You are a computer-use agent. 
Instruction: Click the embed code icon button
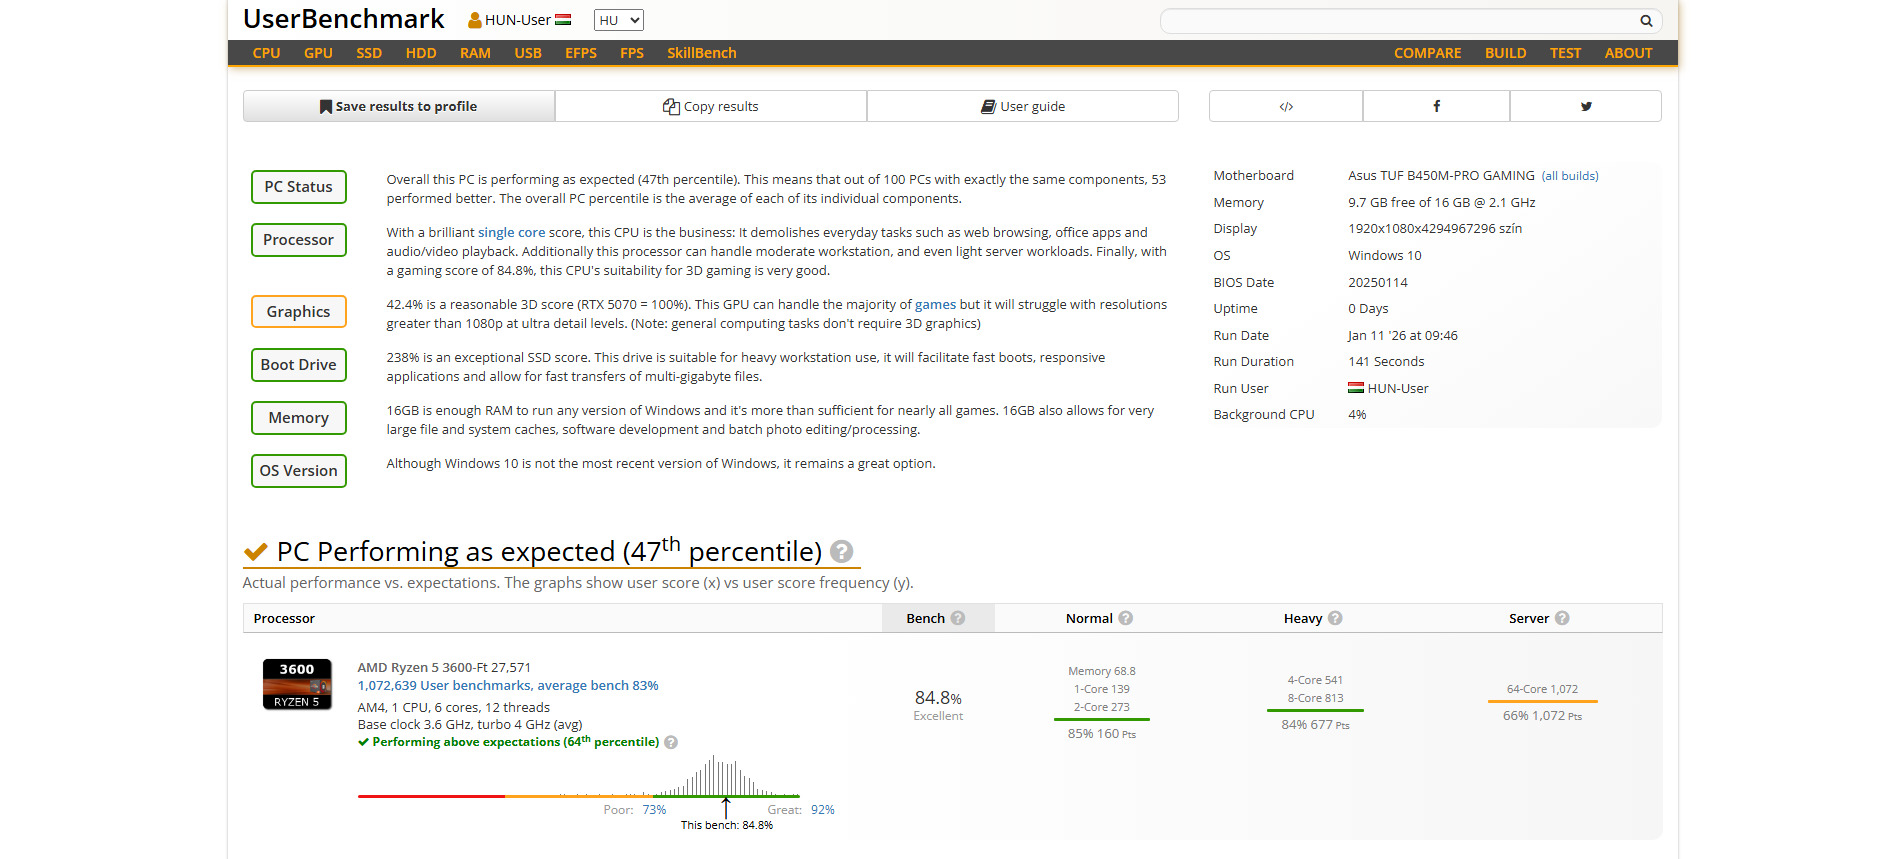coord(1286,106)
